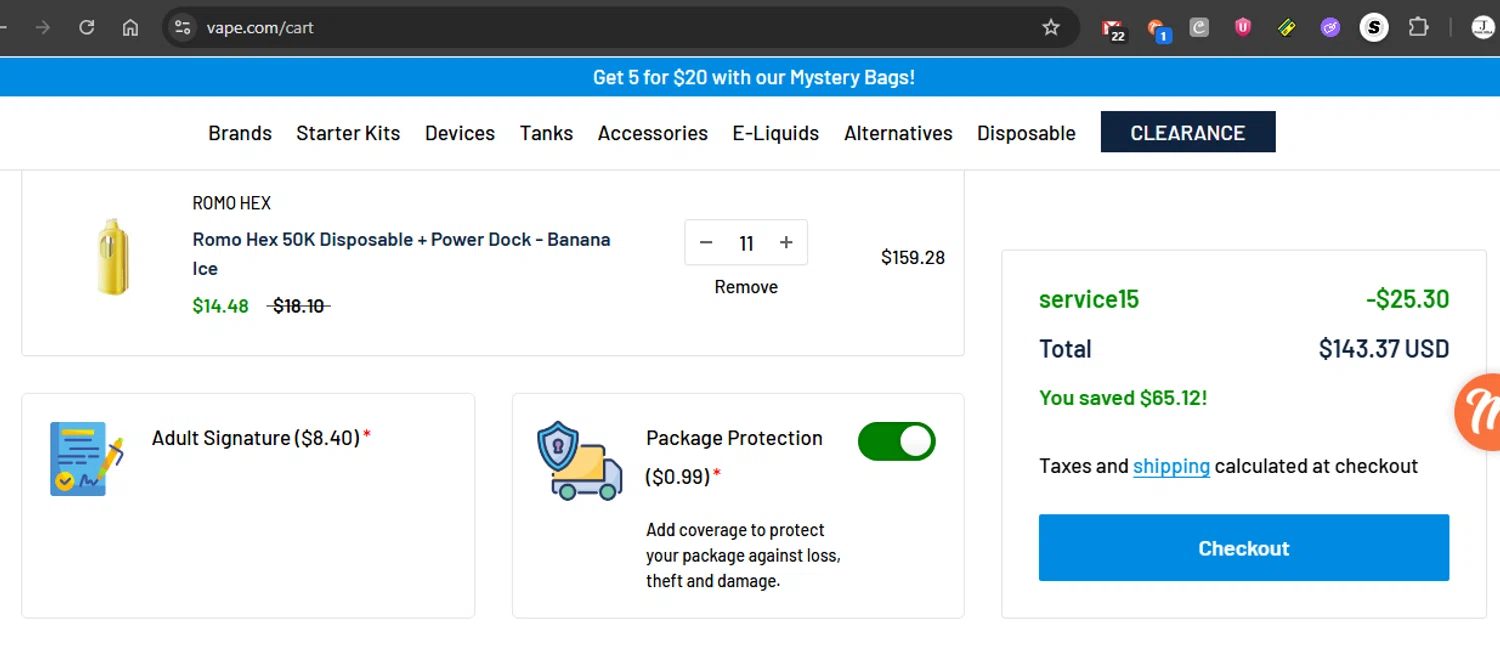Bookmark this page with the star icon
The width and height of the screenshot is (1500, 652).
click(1051, 28)
